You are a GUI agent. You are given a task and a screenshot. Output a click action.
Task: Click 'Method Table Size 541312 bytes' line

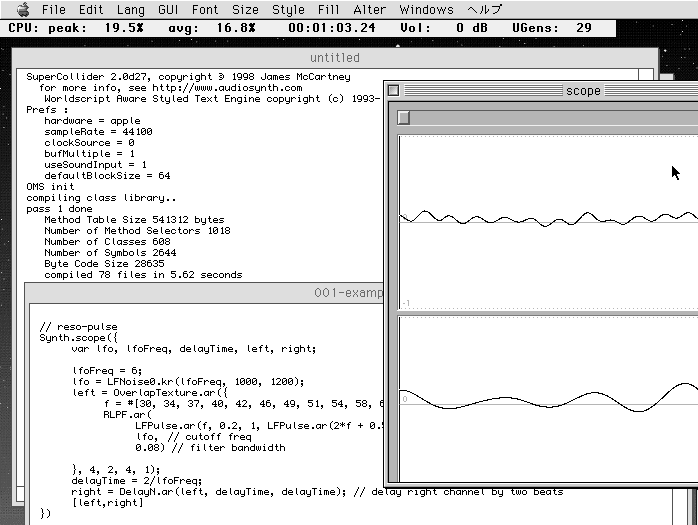(134, 220)
